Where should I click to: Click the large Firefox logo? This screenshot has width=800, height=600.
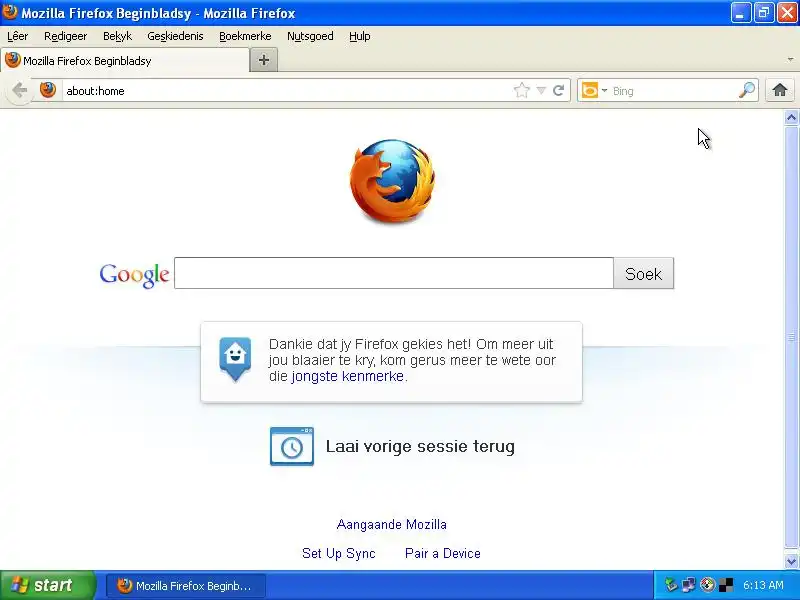pos(392,182)
